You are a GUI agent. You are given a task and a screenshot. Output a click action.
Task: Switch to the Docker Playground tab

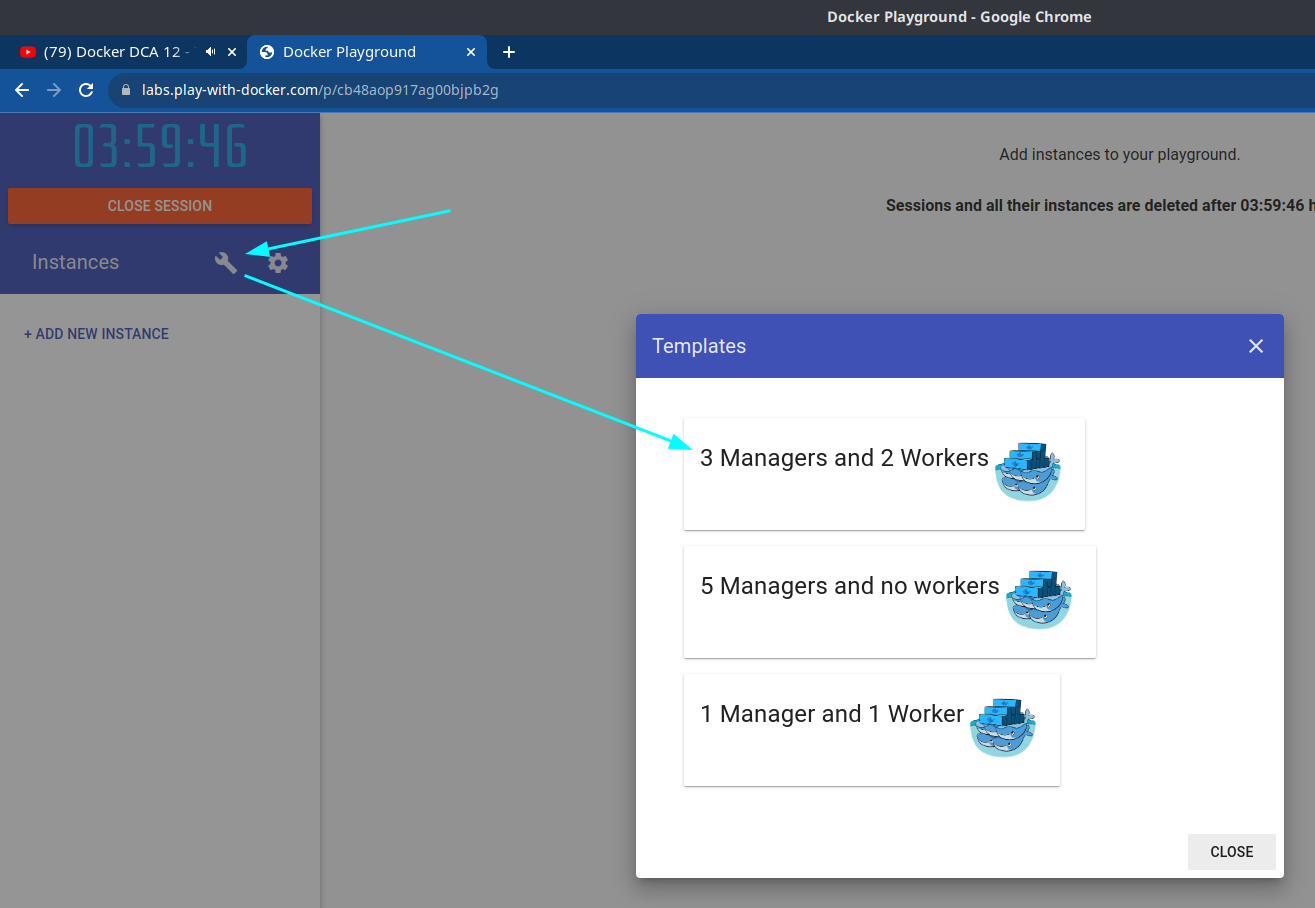[348, 51]
